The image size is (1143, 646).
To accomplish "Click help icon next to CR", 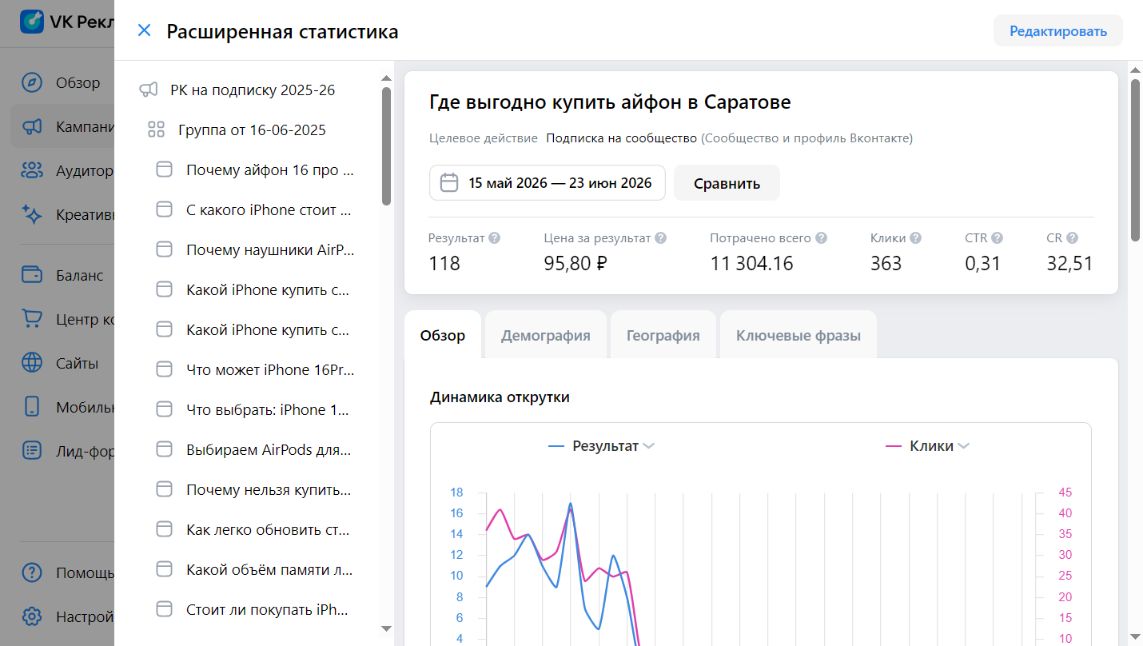I will [1072, 238].
